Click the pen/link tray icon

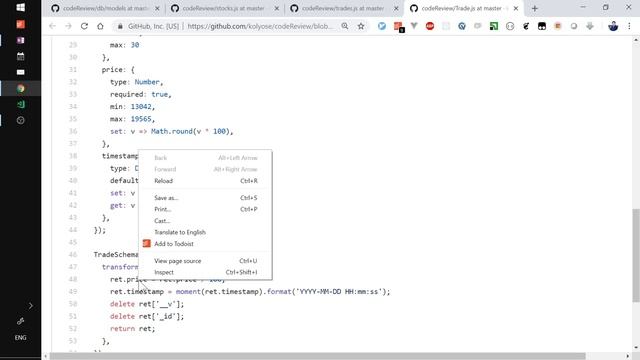coord(20,321)
